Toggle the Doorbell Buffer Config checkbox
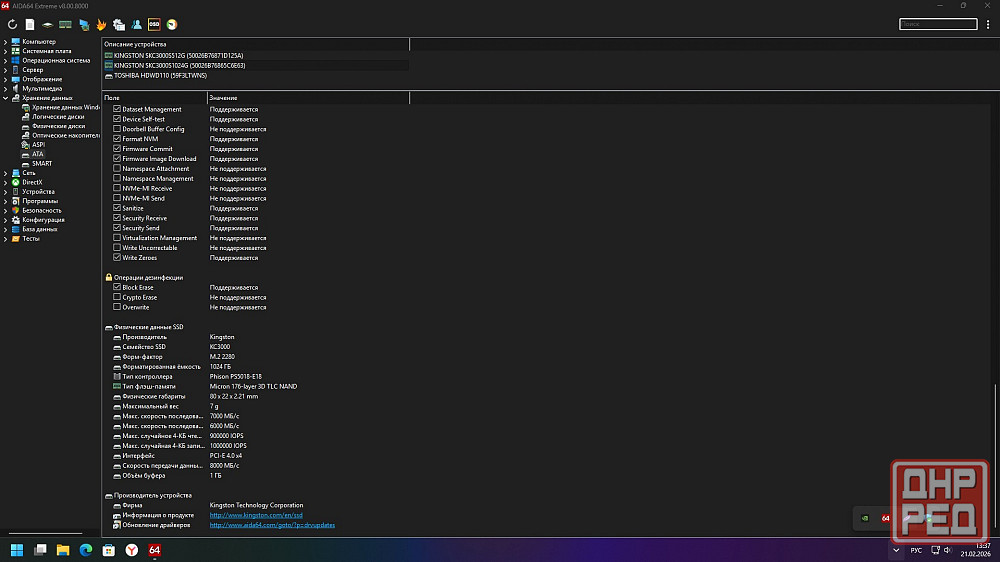Viewport: 1000px width, 562px height. coord(117,129)
